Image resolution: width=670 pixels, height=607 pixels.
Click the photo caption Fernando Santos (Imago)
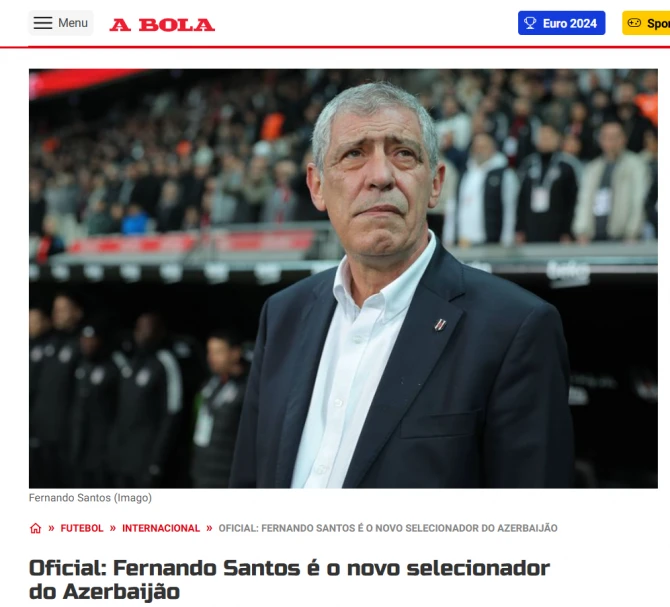pos(90,498)
